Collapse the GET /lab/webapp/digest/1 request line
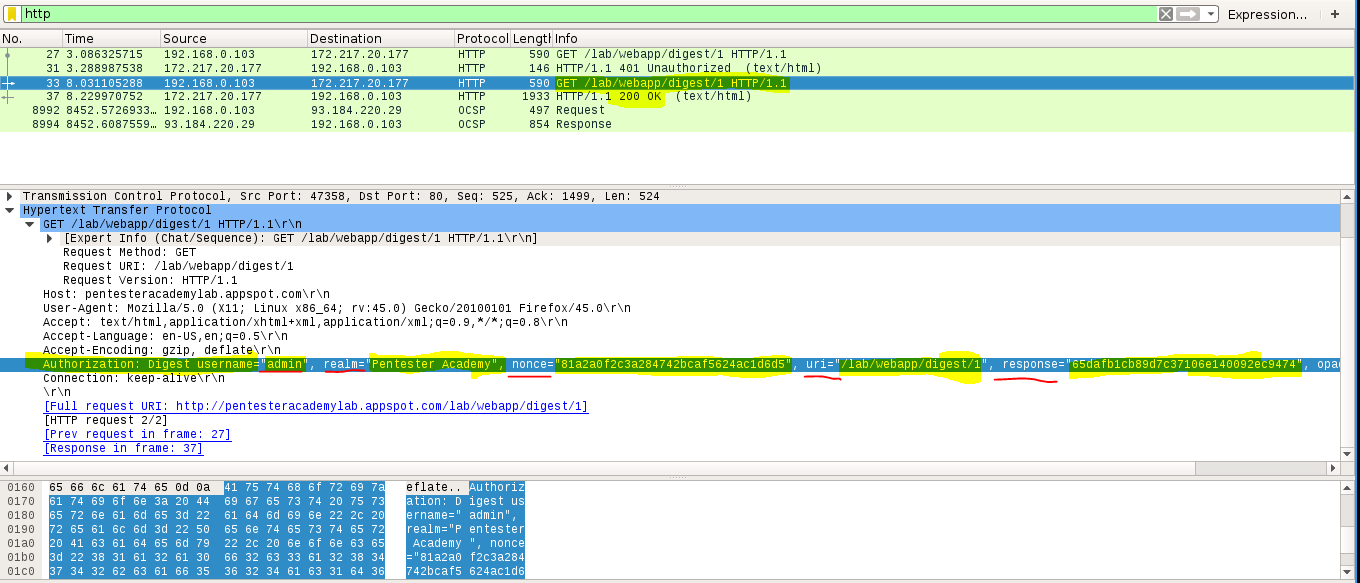1360x583 pixels. tap(30, 225)
